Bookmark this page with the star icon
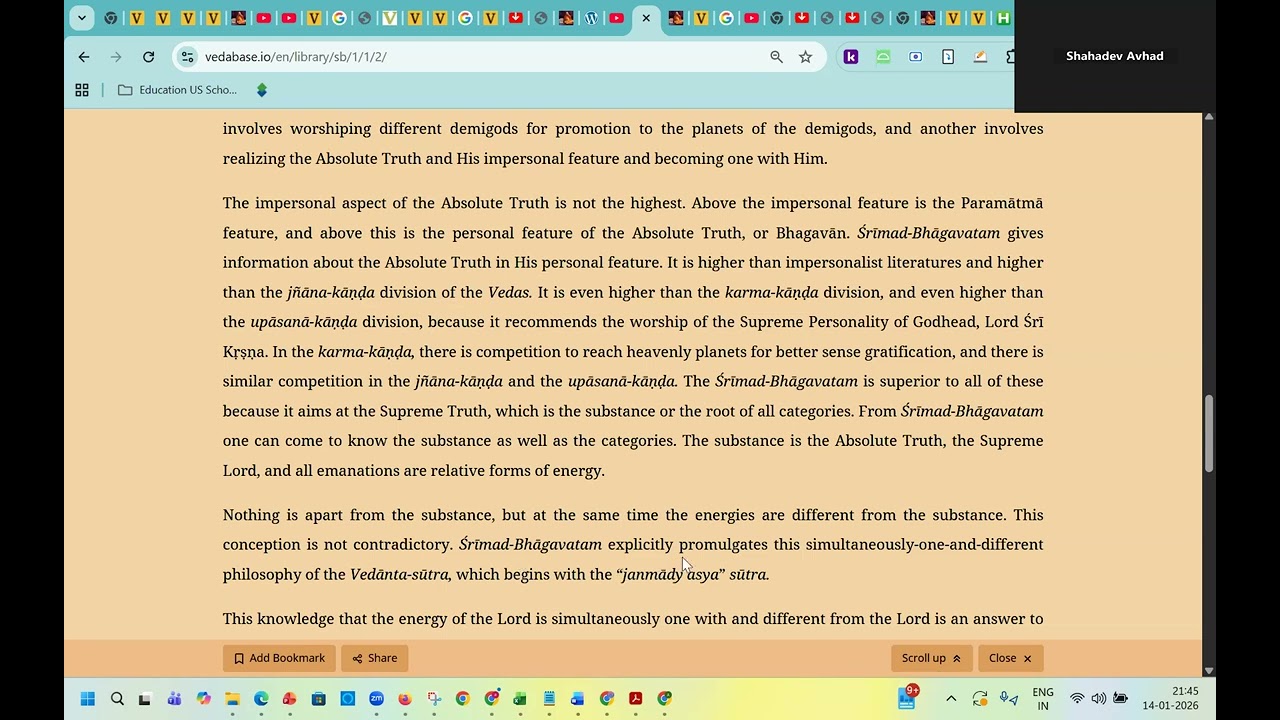 (x=805, y=57)
